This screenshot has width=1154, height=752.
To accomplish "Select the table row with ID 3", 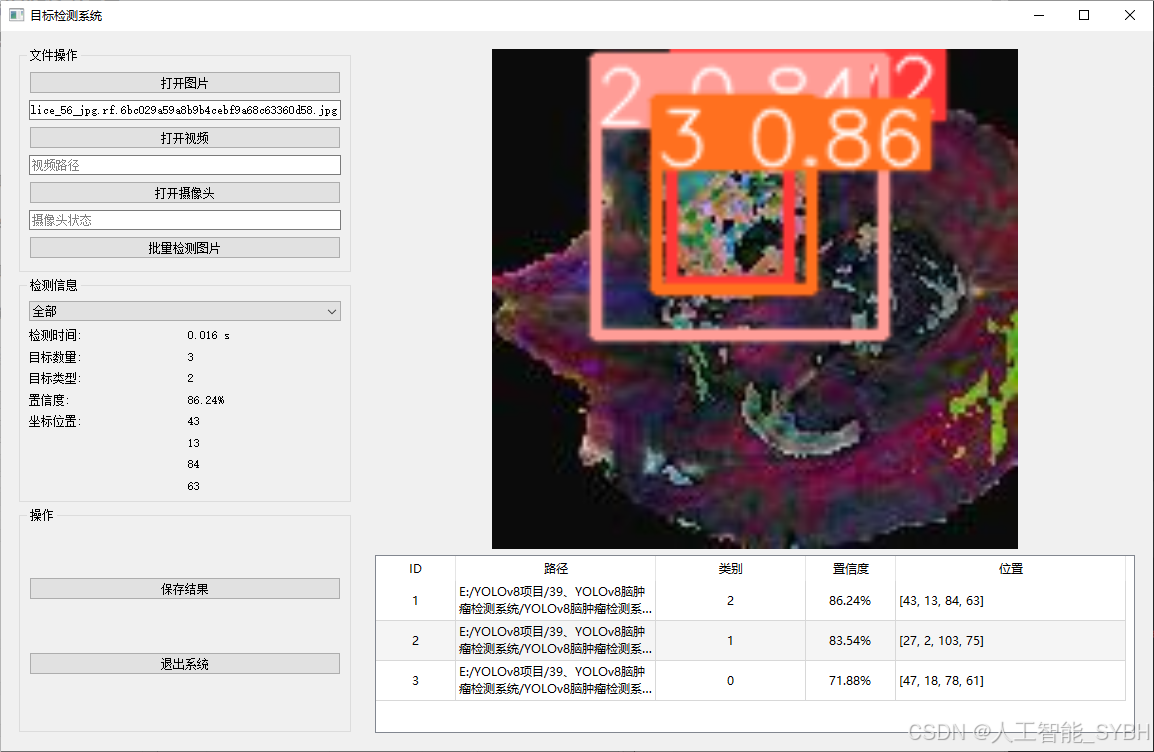I will point(751,680).
